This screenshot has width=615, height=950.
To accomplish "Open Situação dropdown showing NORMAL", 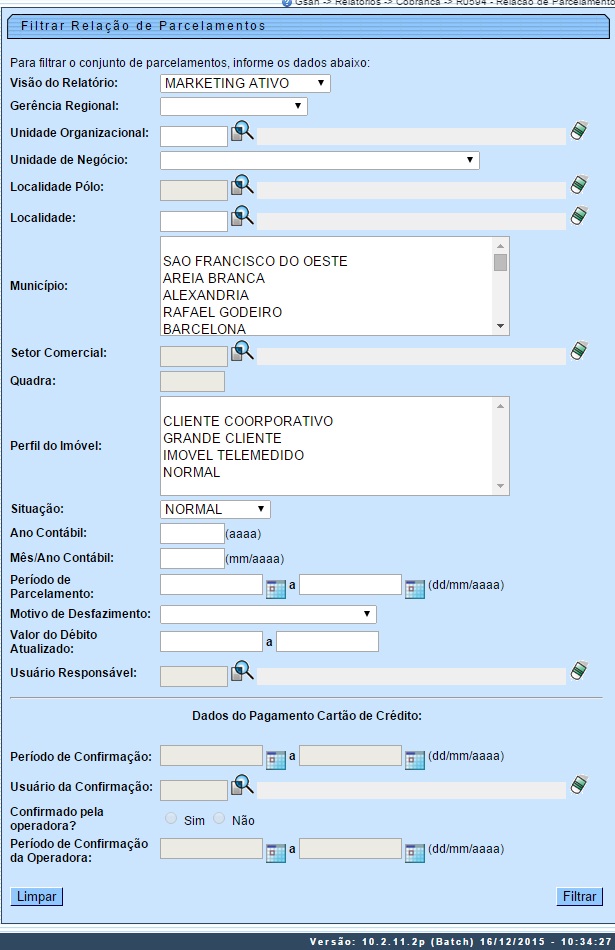I will tap(215, 509).
